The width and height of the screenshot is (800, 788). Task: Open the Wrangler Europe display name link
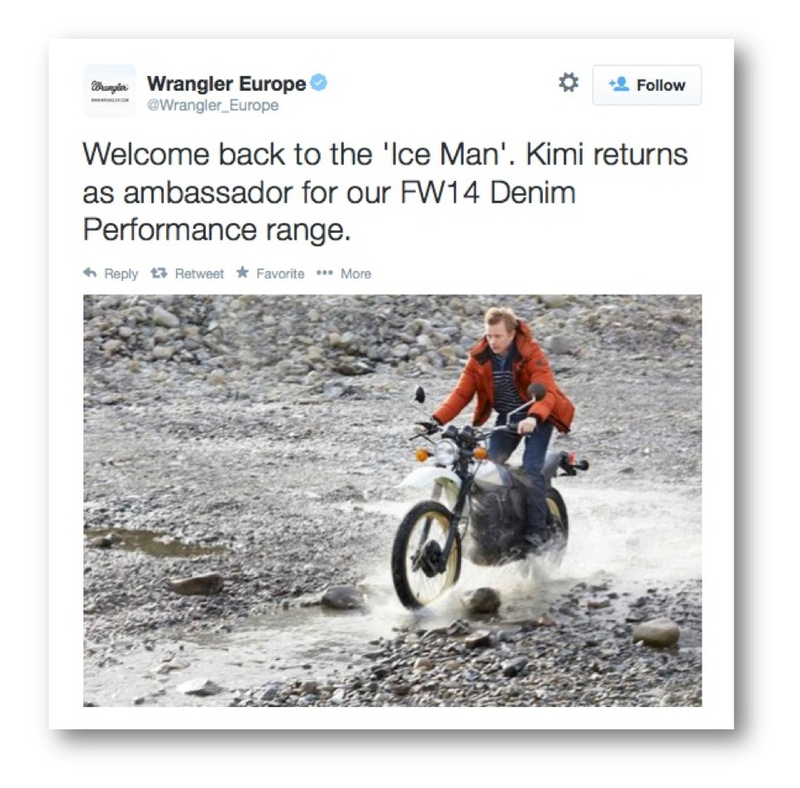coord(226,83)
